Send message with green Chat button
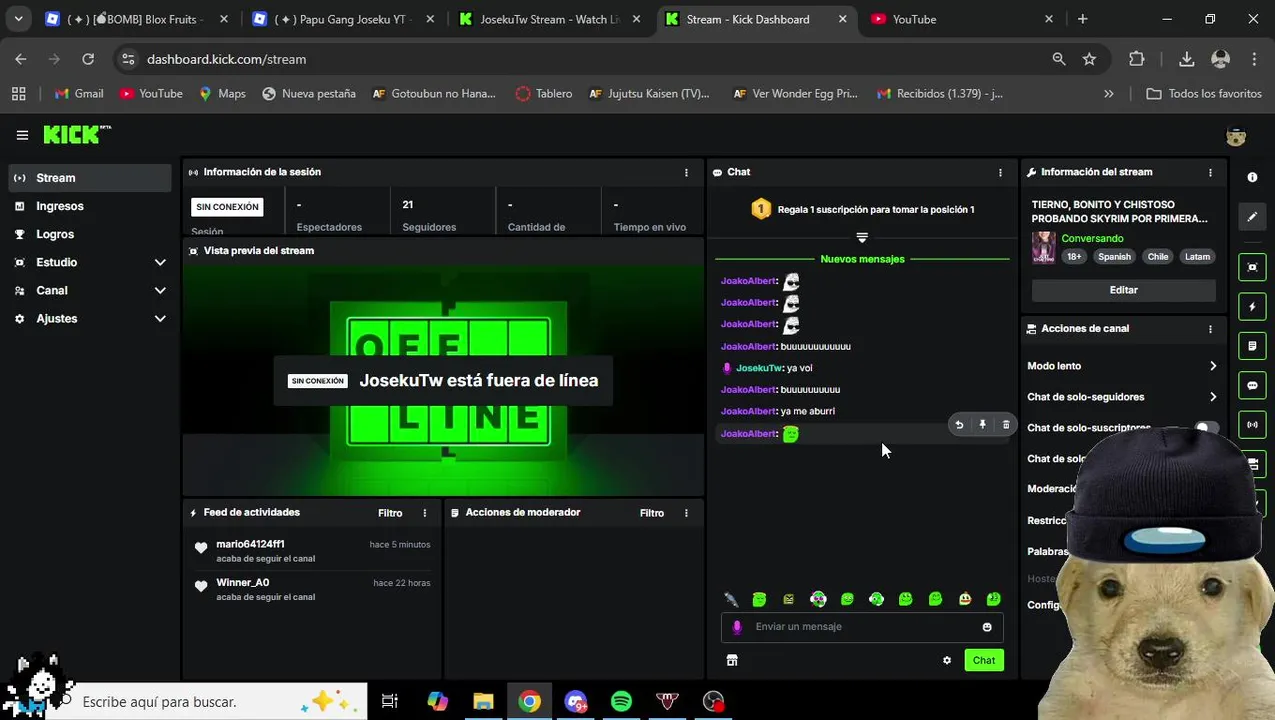This screenshot has height=720, width=1275. [984, 660]
